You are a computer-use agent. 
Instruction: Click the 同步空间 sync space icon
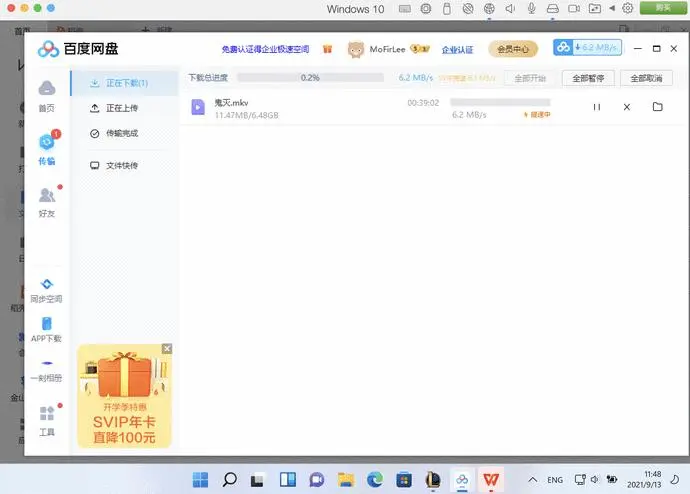[x=46, y=288]
